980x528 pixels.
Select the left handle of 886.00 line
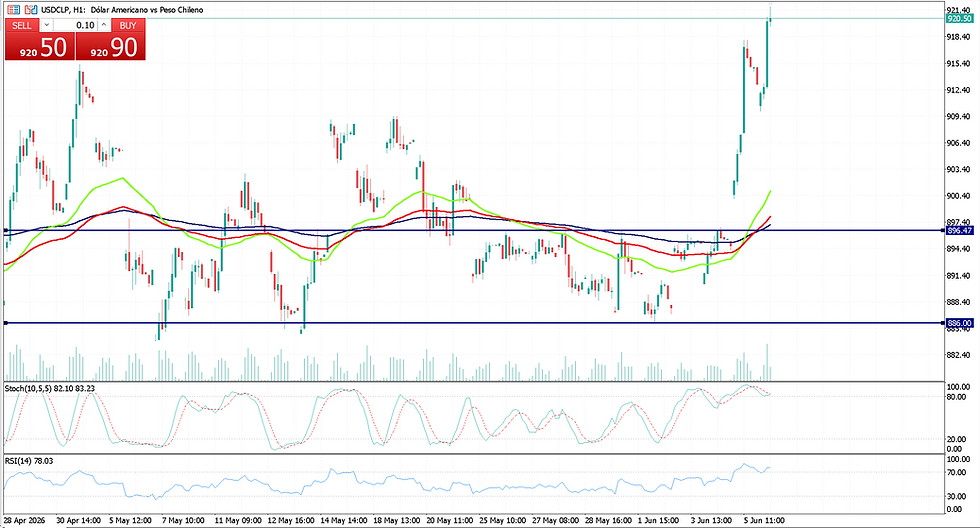(6, 323)
